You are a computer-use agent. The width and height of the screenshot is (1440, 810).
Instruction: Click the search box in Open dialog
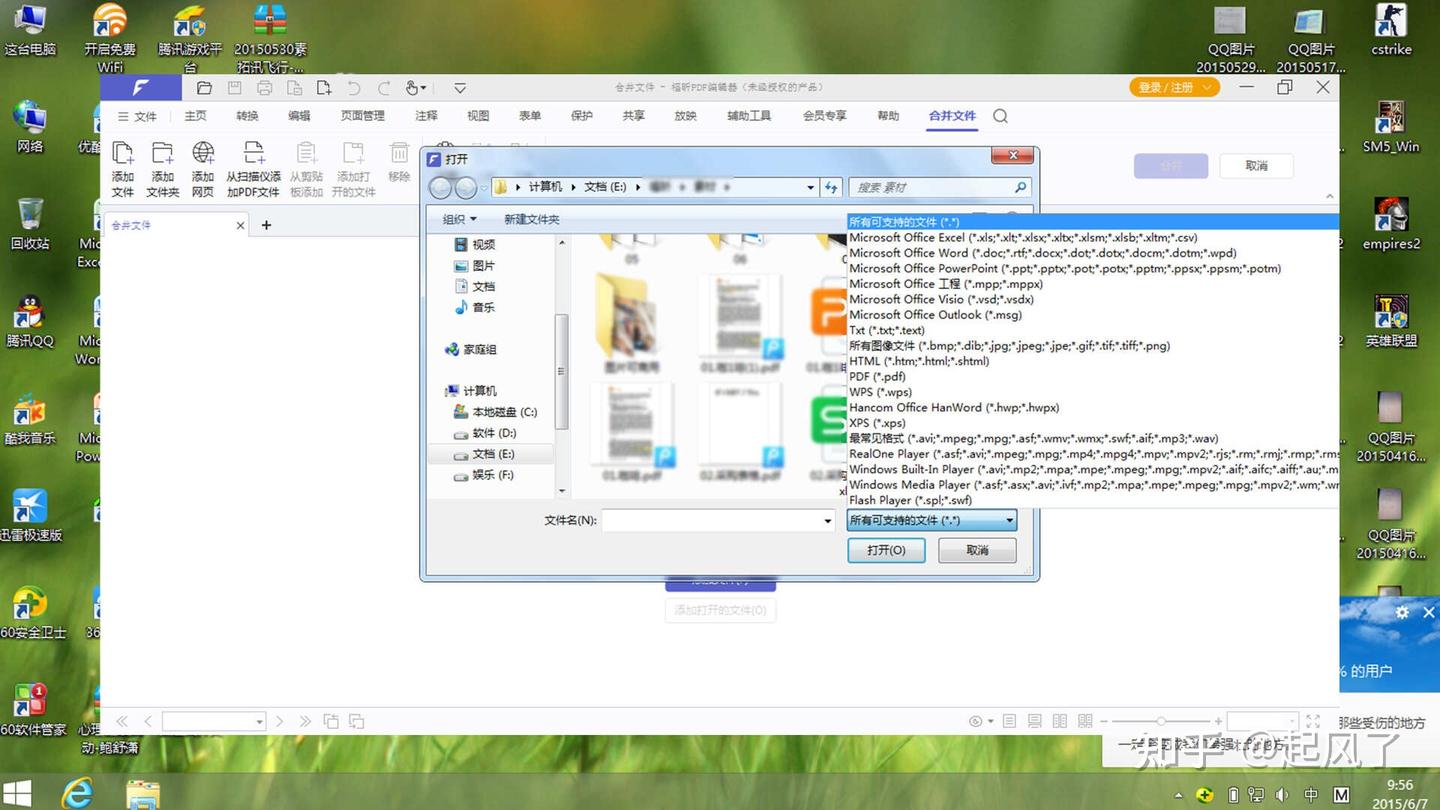[x=939, y=187]
